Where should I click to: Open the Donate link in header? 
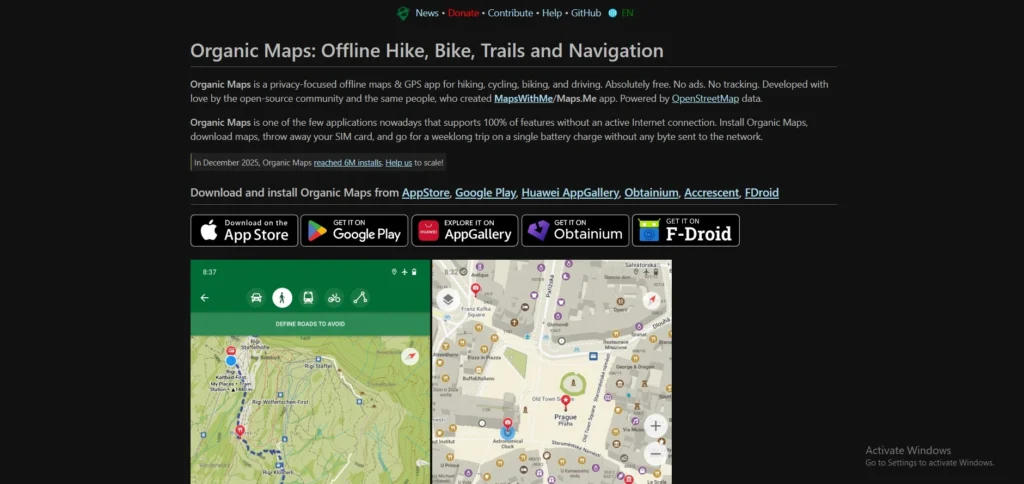463,13
